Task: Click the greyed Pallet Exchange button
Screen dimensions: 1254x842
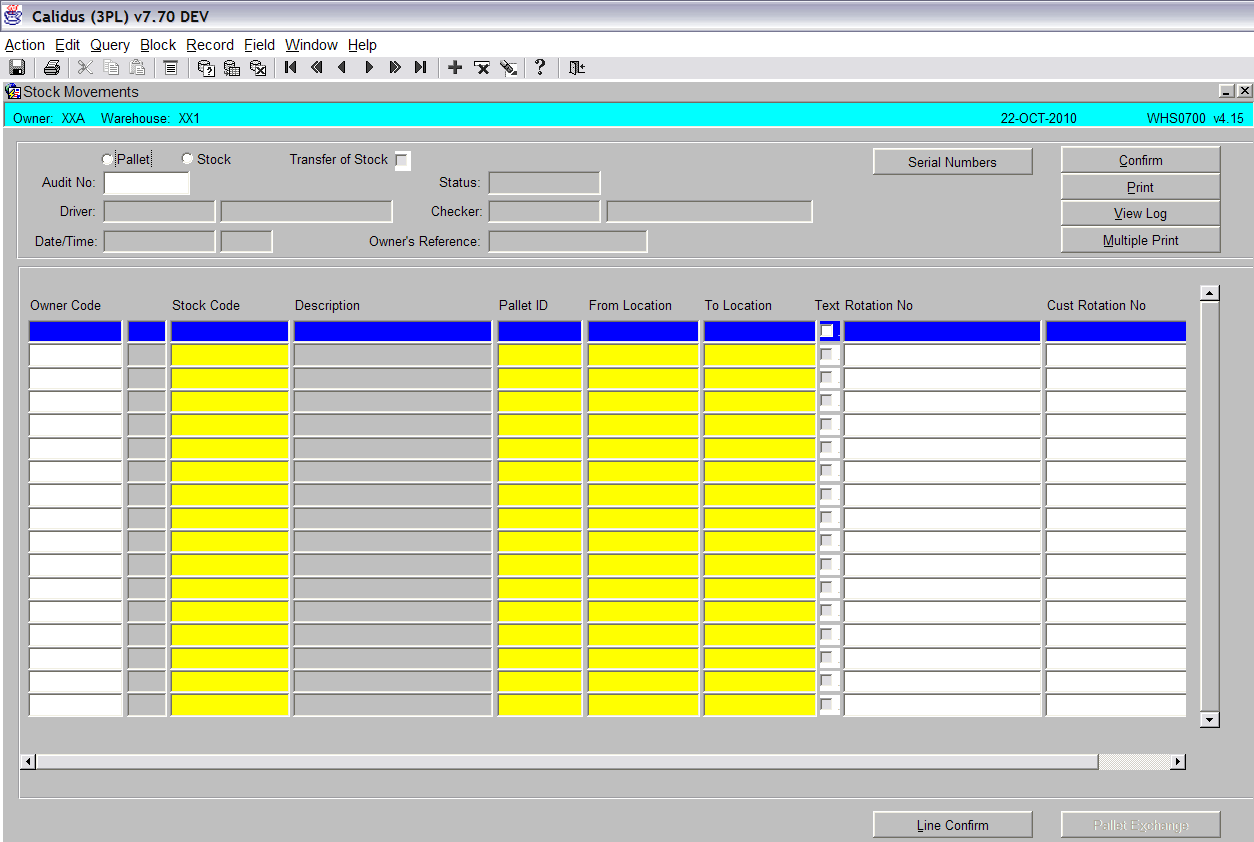Action: click(1140, 825)
